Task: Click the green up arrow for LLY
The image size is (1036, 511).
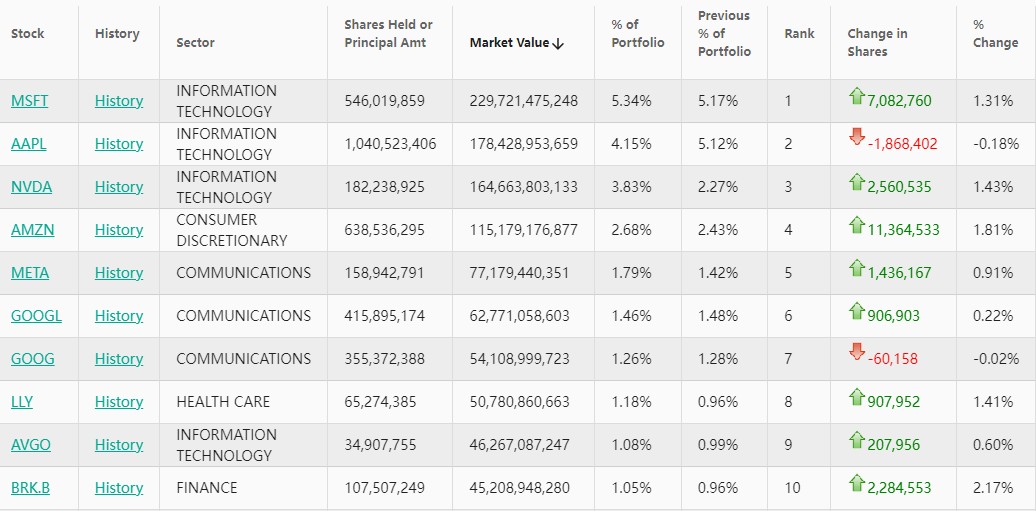Action: click(856, 397)
